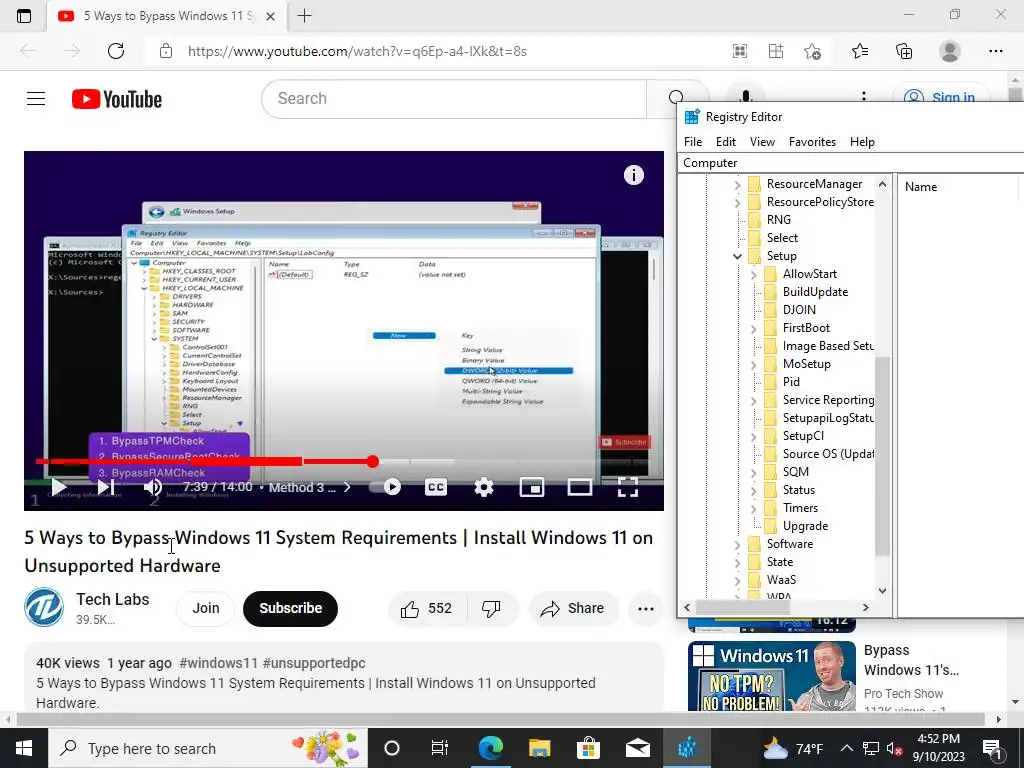Share the video
The height and width of the screenshot is (768, 1024).
(573, 609)
